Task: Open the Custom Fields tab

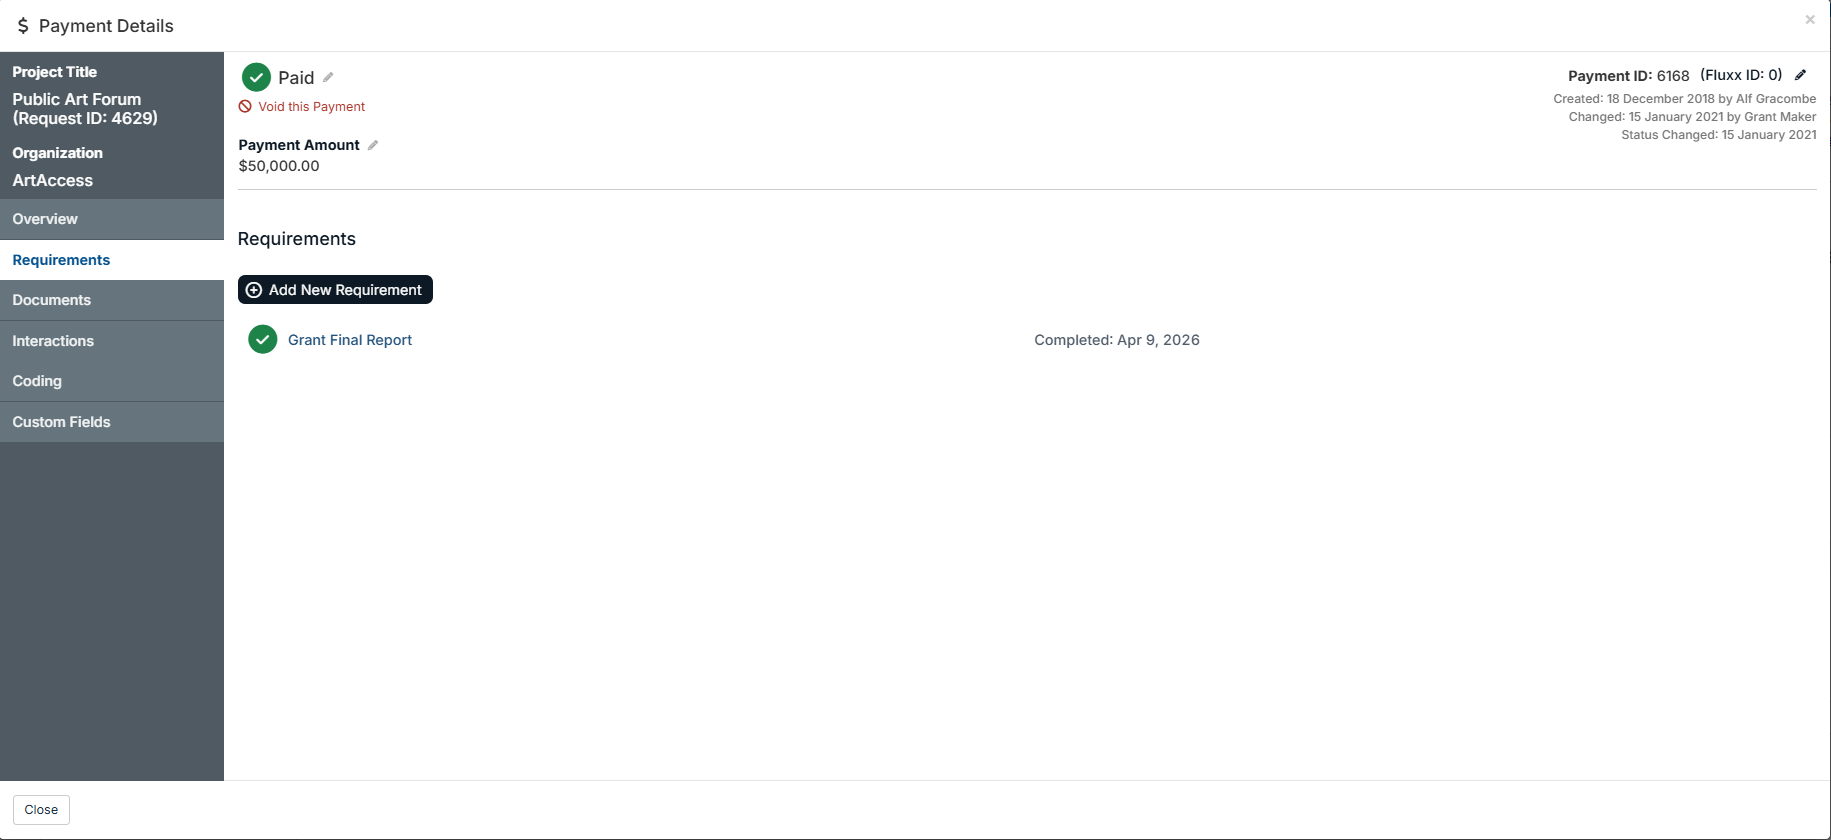Action: pos(112,422)
